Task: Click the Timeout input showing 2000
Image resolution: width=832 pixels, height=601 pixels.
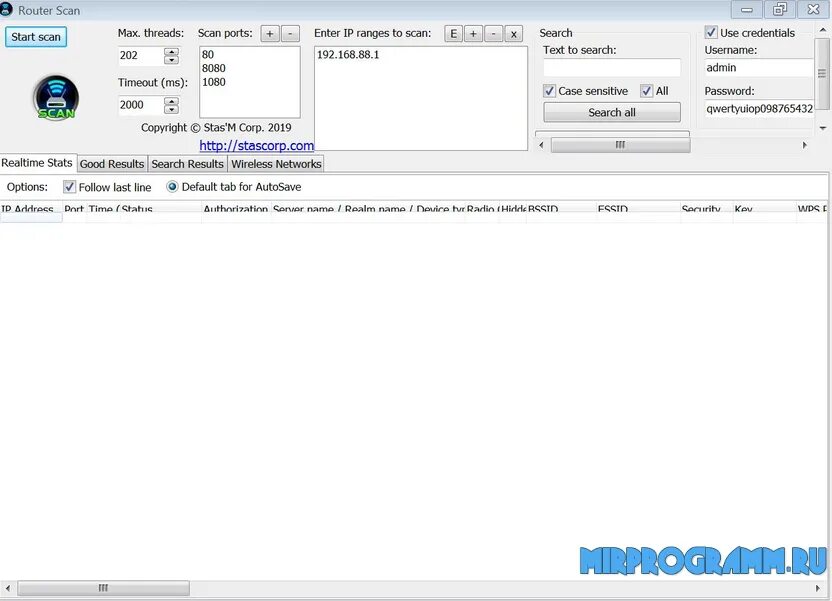Action: (141, 105)
